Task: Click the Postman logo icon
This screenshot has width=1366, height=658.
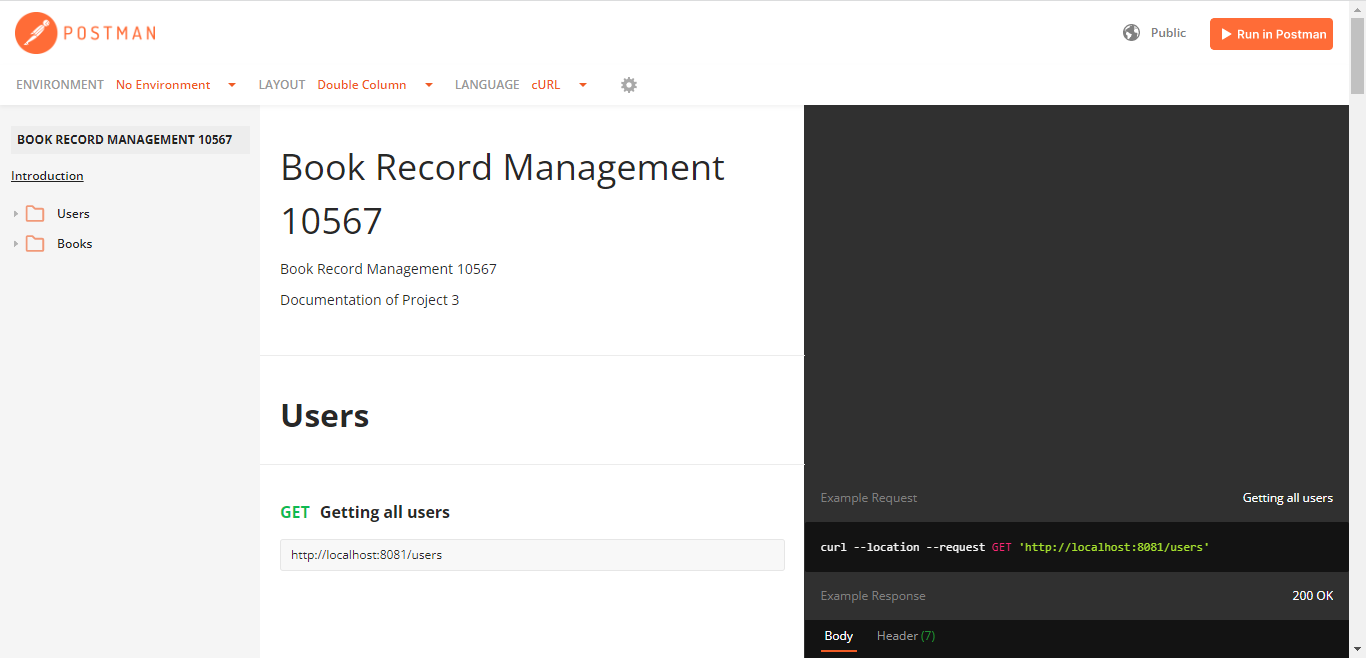Action: pyautogui.click(x=35, y=33)
